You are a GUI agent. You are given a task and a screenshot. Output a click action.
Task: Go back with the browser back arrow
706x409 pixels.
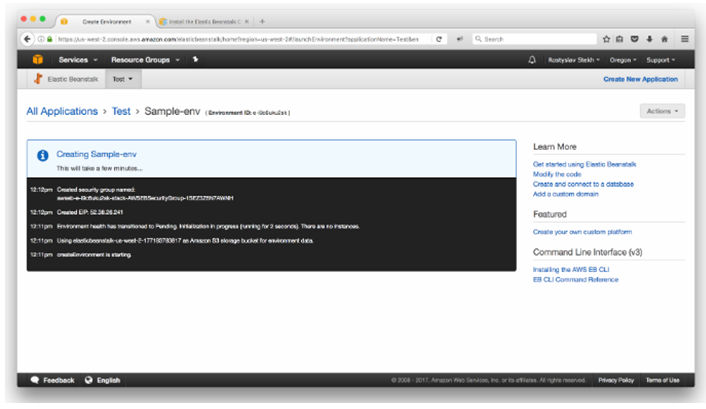[27, 39]
